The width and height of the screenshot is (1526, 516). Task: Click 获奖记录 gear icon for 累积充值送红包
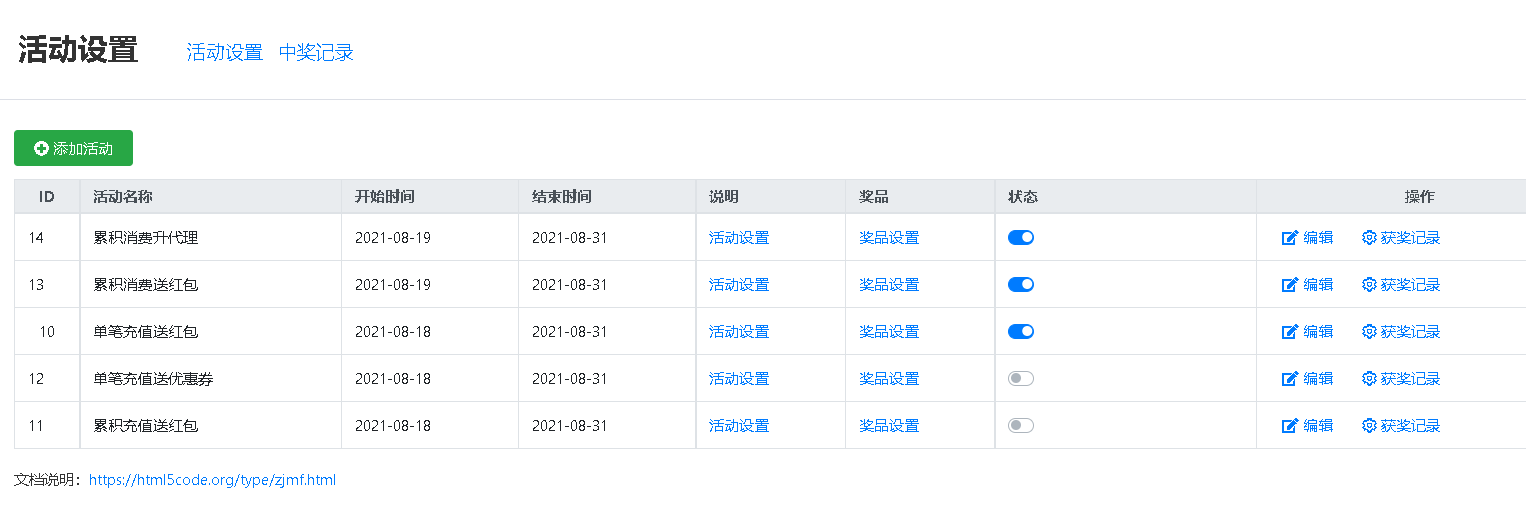click(x=1369, y=426)
